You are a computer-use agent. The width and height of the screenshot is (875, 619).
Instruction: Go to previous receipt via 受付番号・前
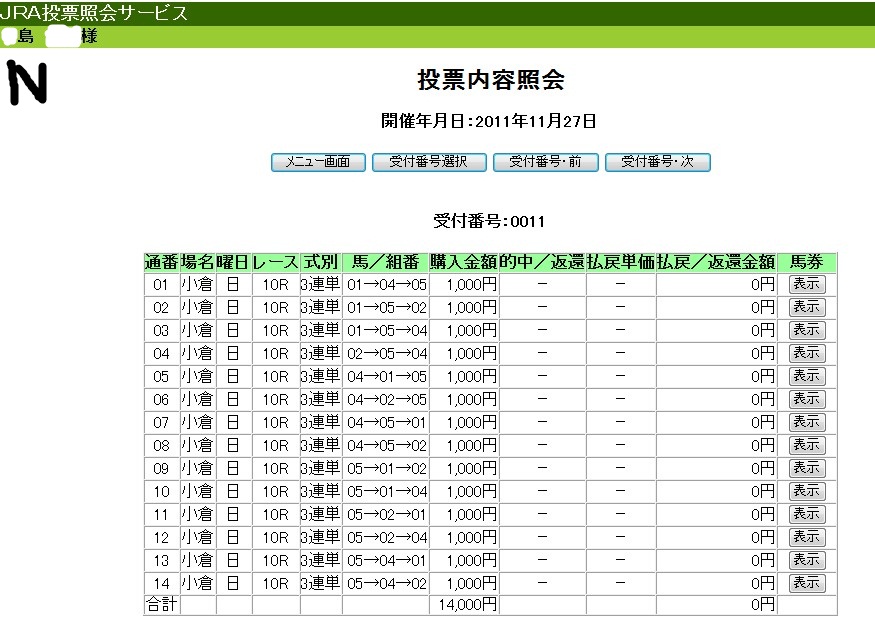coord(545,161)
